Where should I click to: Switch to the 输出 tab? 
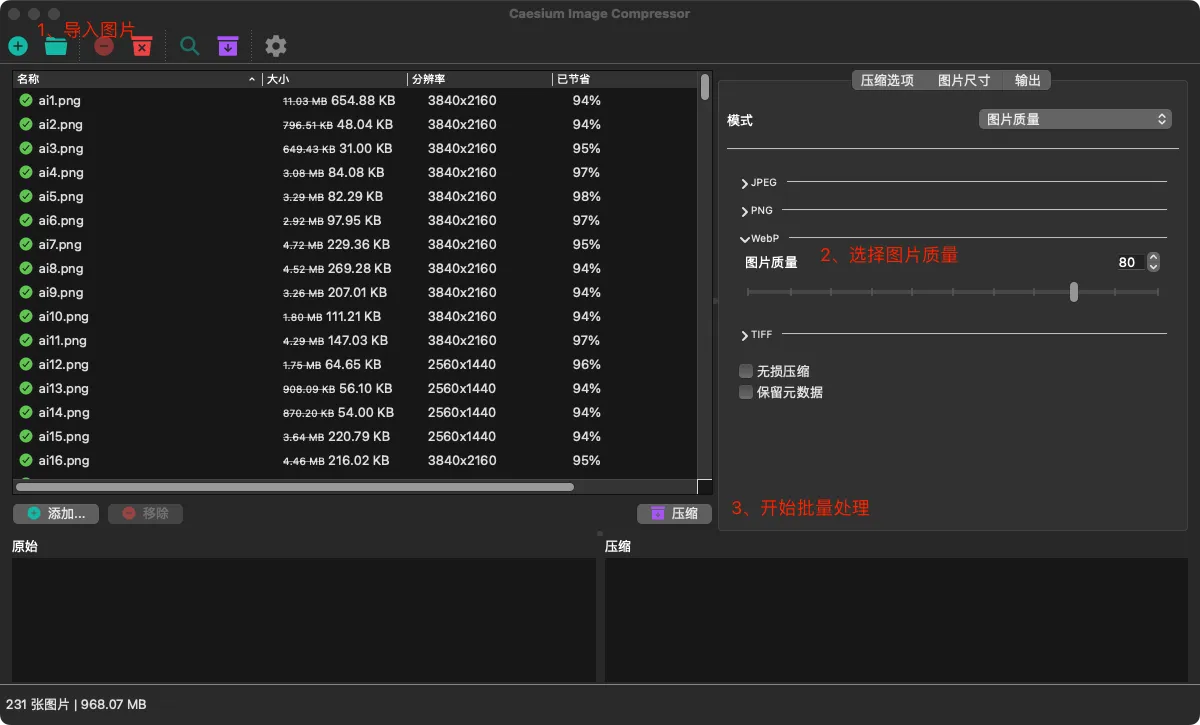pyautogui.click(x=1027, y=80)
